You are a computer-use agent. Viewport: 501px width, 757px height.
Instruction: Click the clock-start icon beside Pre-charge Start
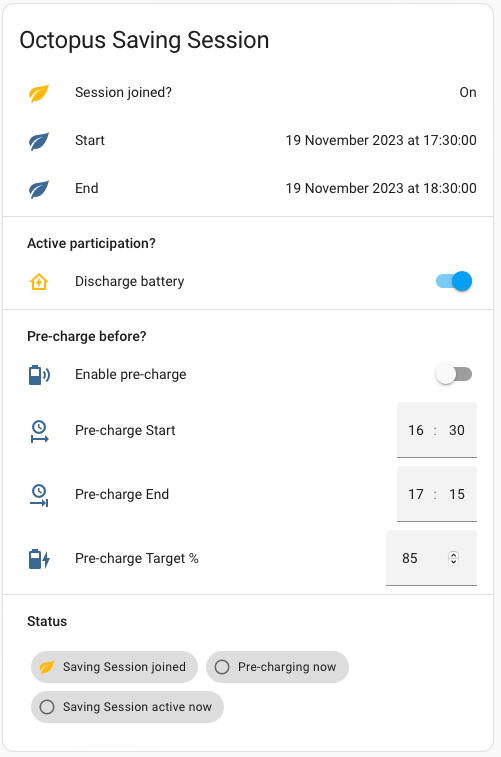(x=39, y=431)
